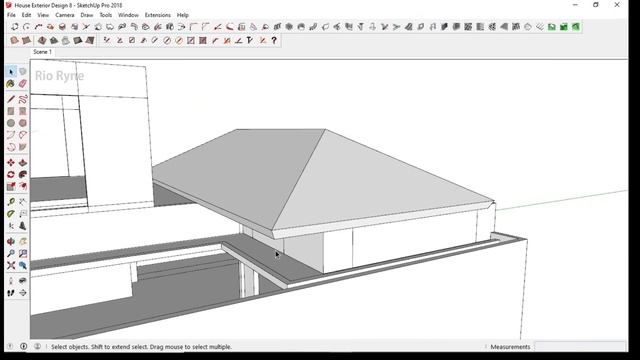Viewport: 640px width, 360px height.
Task: Select the Freehand drawing tool
Action: coord(23,99)
